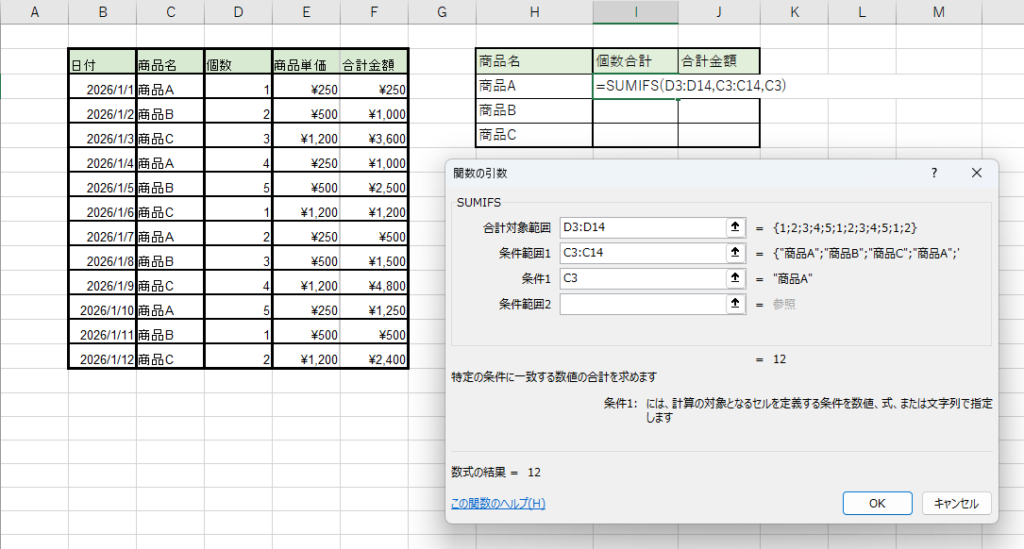Click collapse-dialog icon for 条件範囲1 field
The height and width of the screenshot is (549, 1024).
point(735,253)
